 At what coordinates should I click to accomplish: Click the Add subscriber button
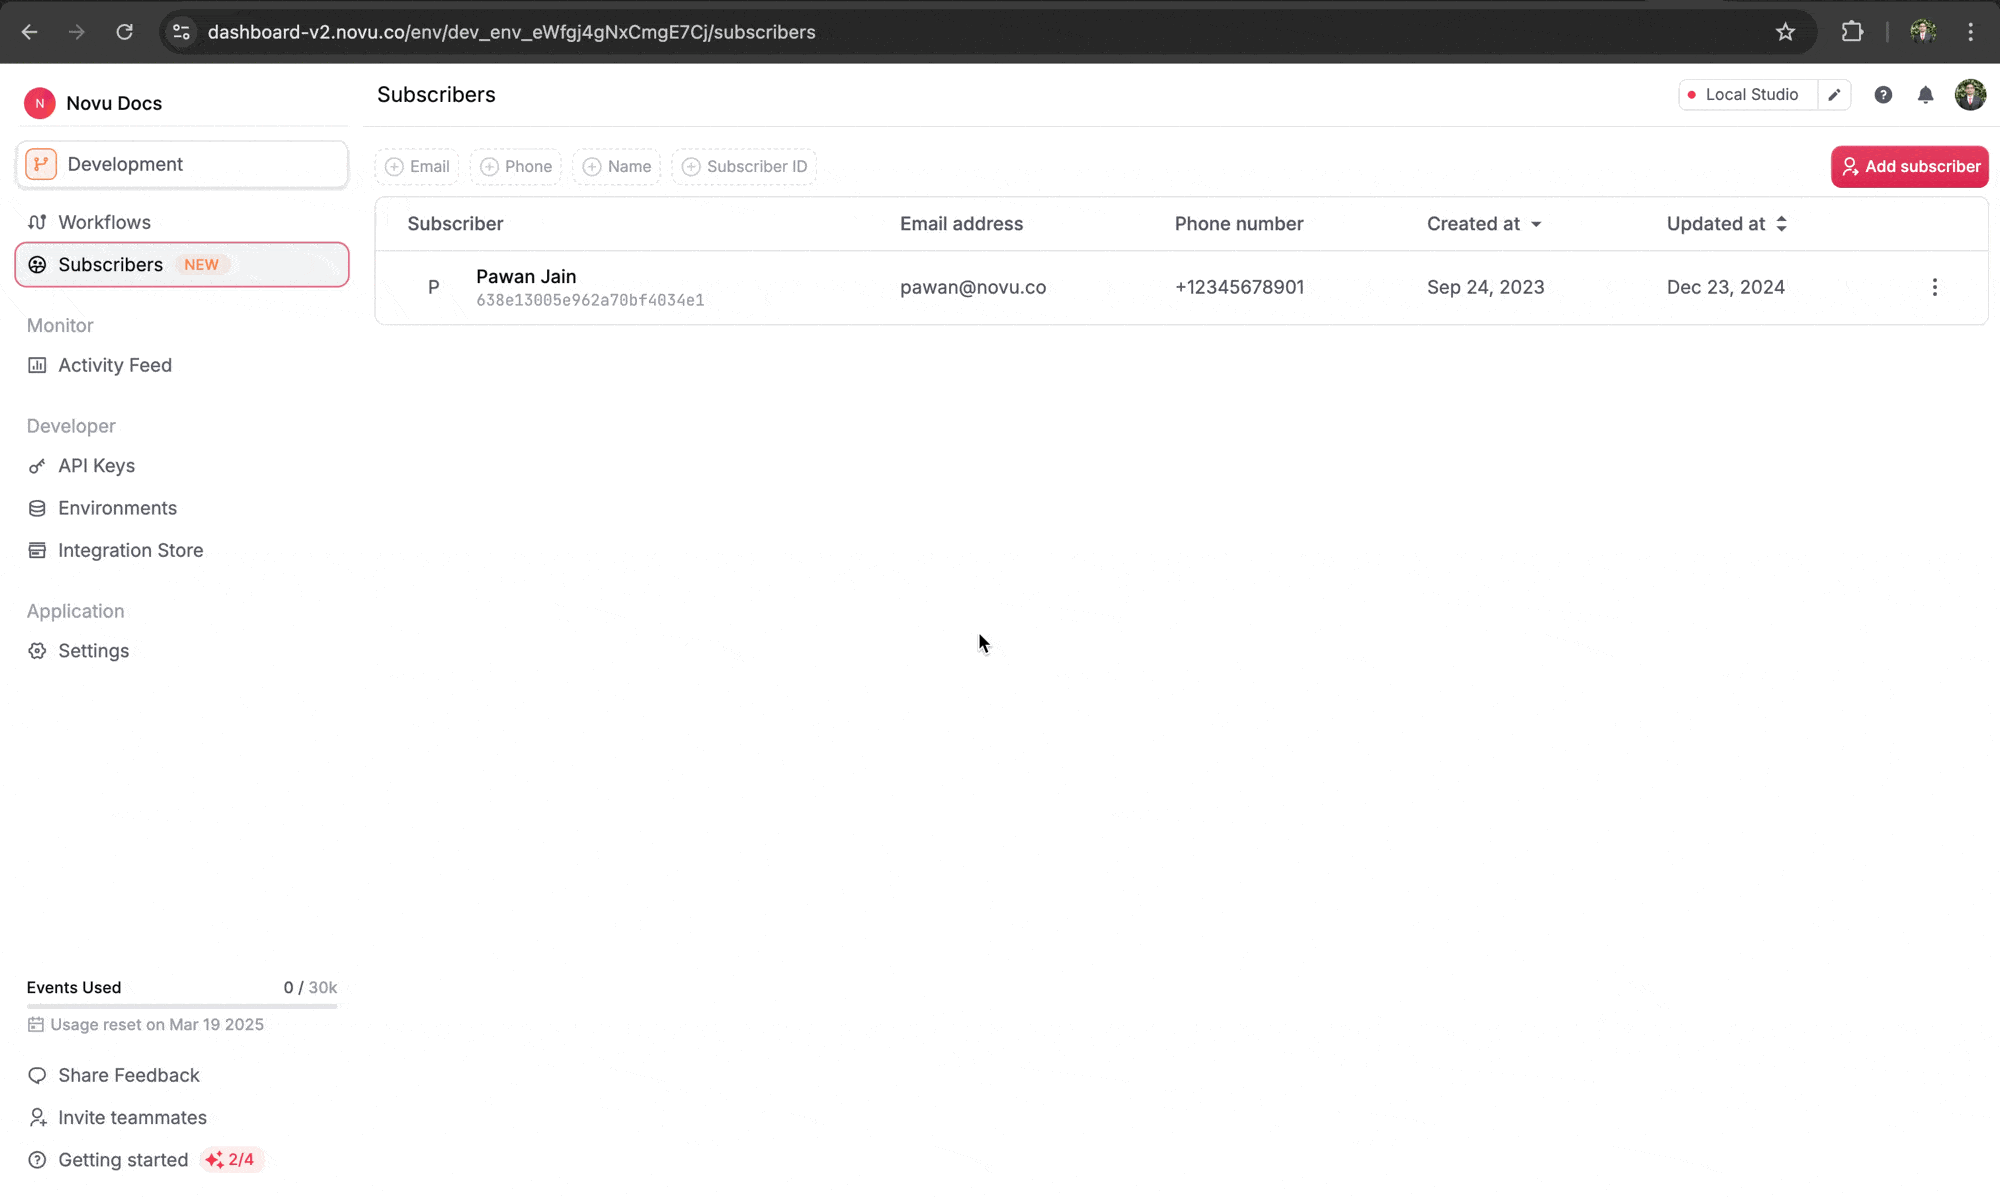(x=1909, y=166)
